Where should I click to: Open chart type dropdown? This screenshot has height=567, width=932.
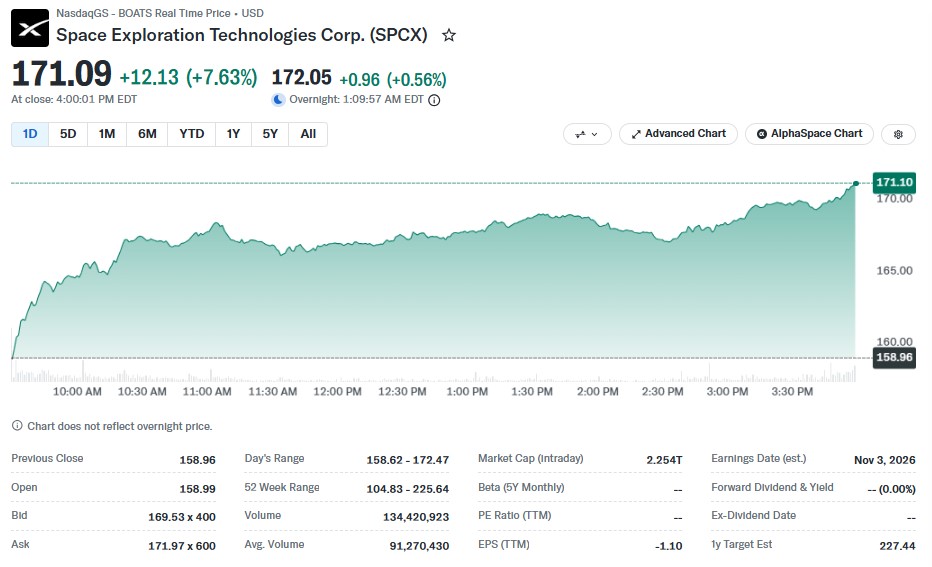pos(587,134)
